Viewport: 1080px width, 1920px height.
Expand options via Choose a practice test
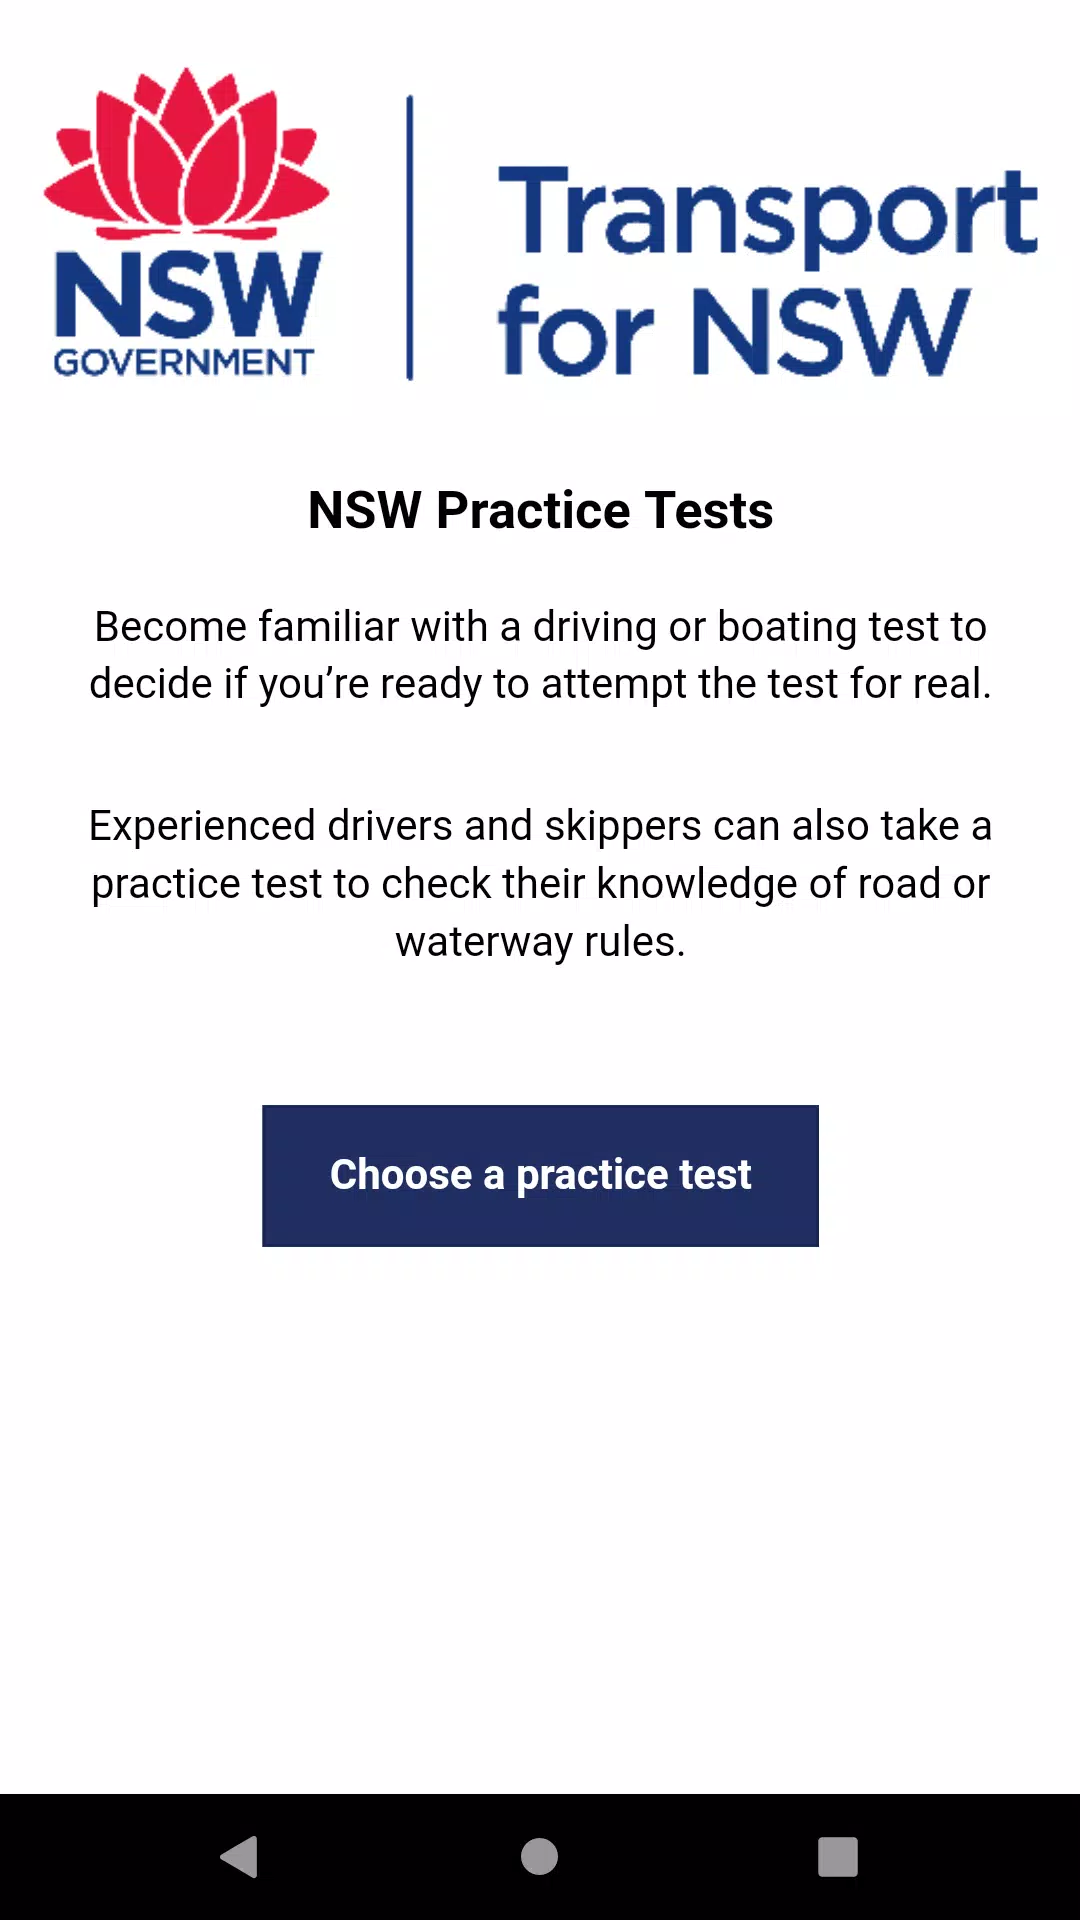(x=540, y=1175)
